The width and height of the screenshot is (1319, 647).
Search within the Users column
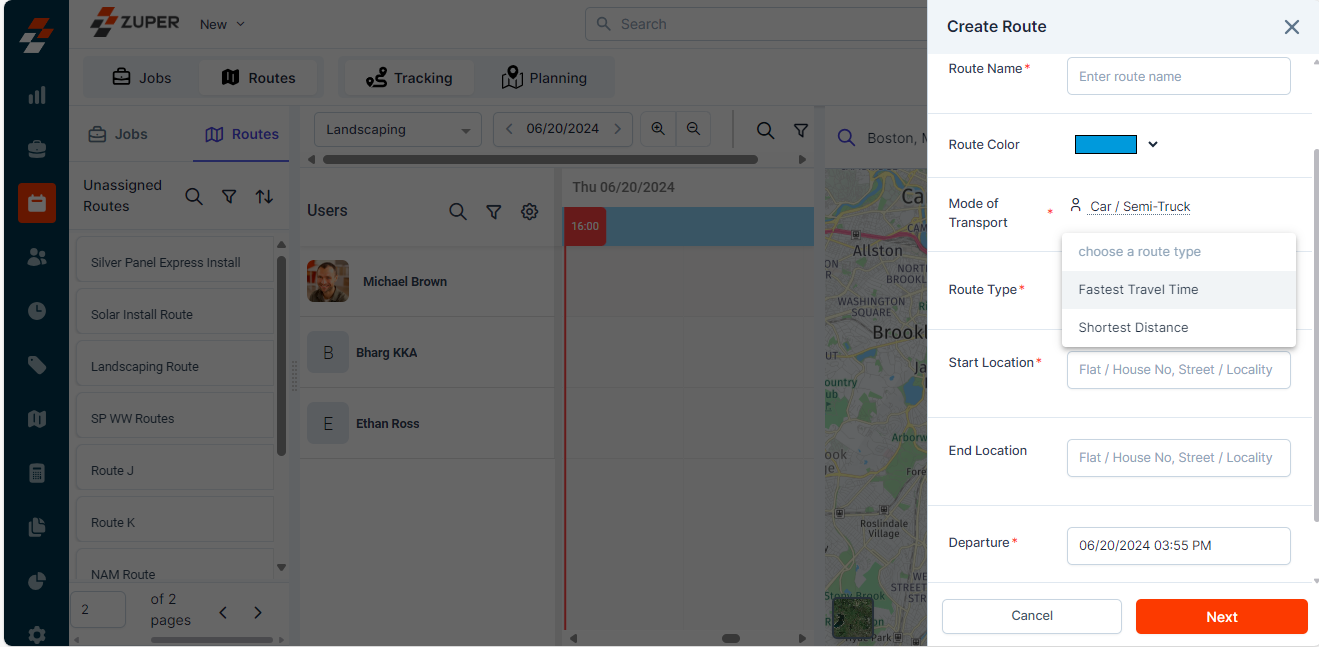pyautogui.click(x=458, y=211)
